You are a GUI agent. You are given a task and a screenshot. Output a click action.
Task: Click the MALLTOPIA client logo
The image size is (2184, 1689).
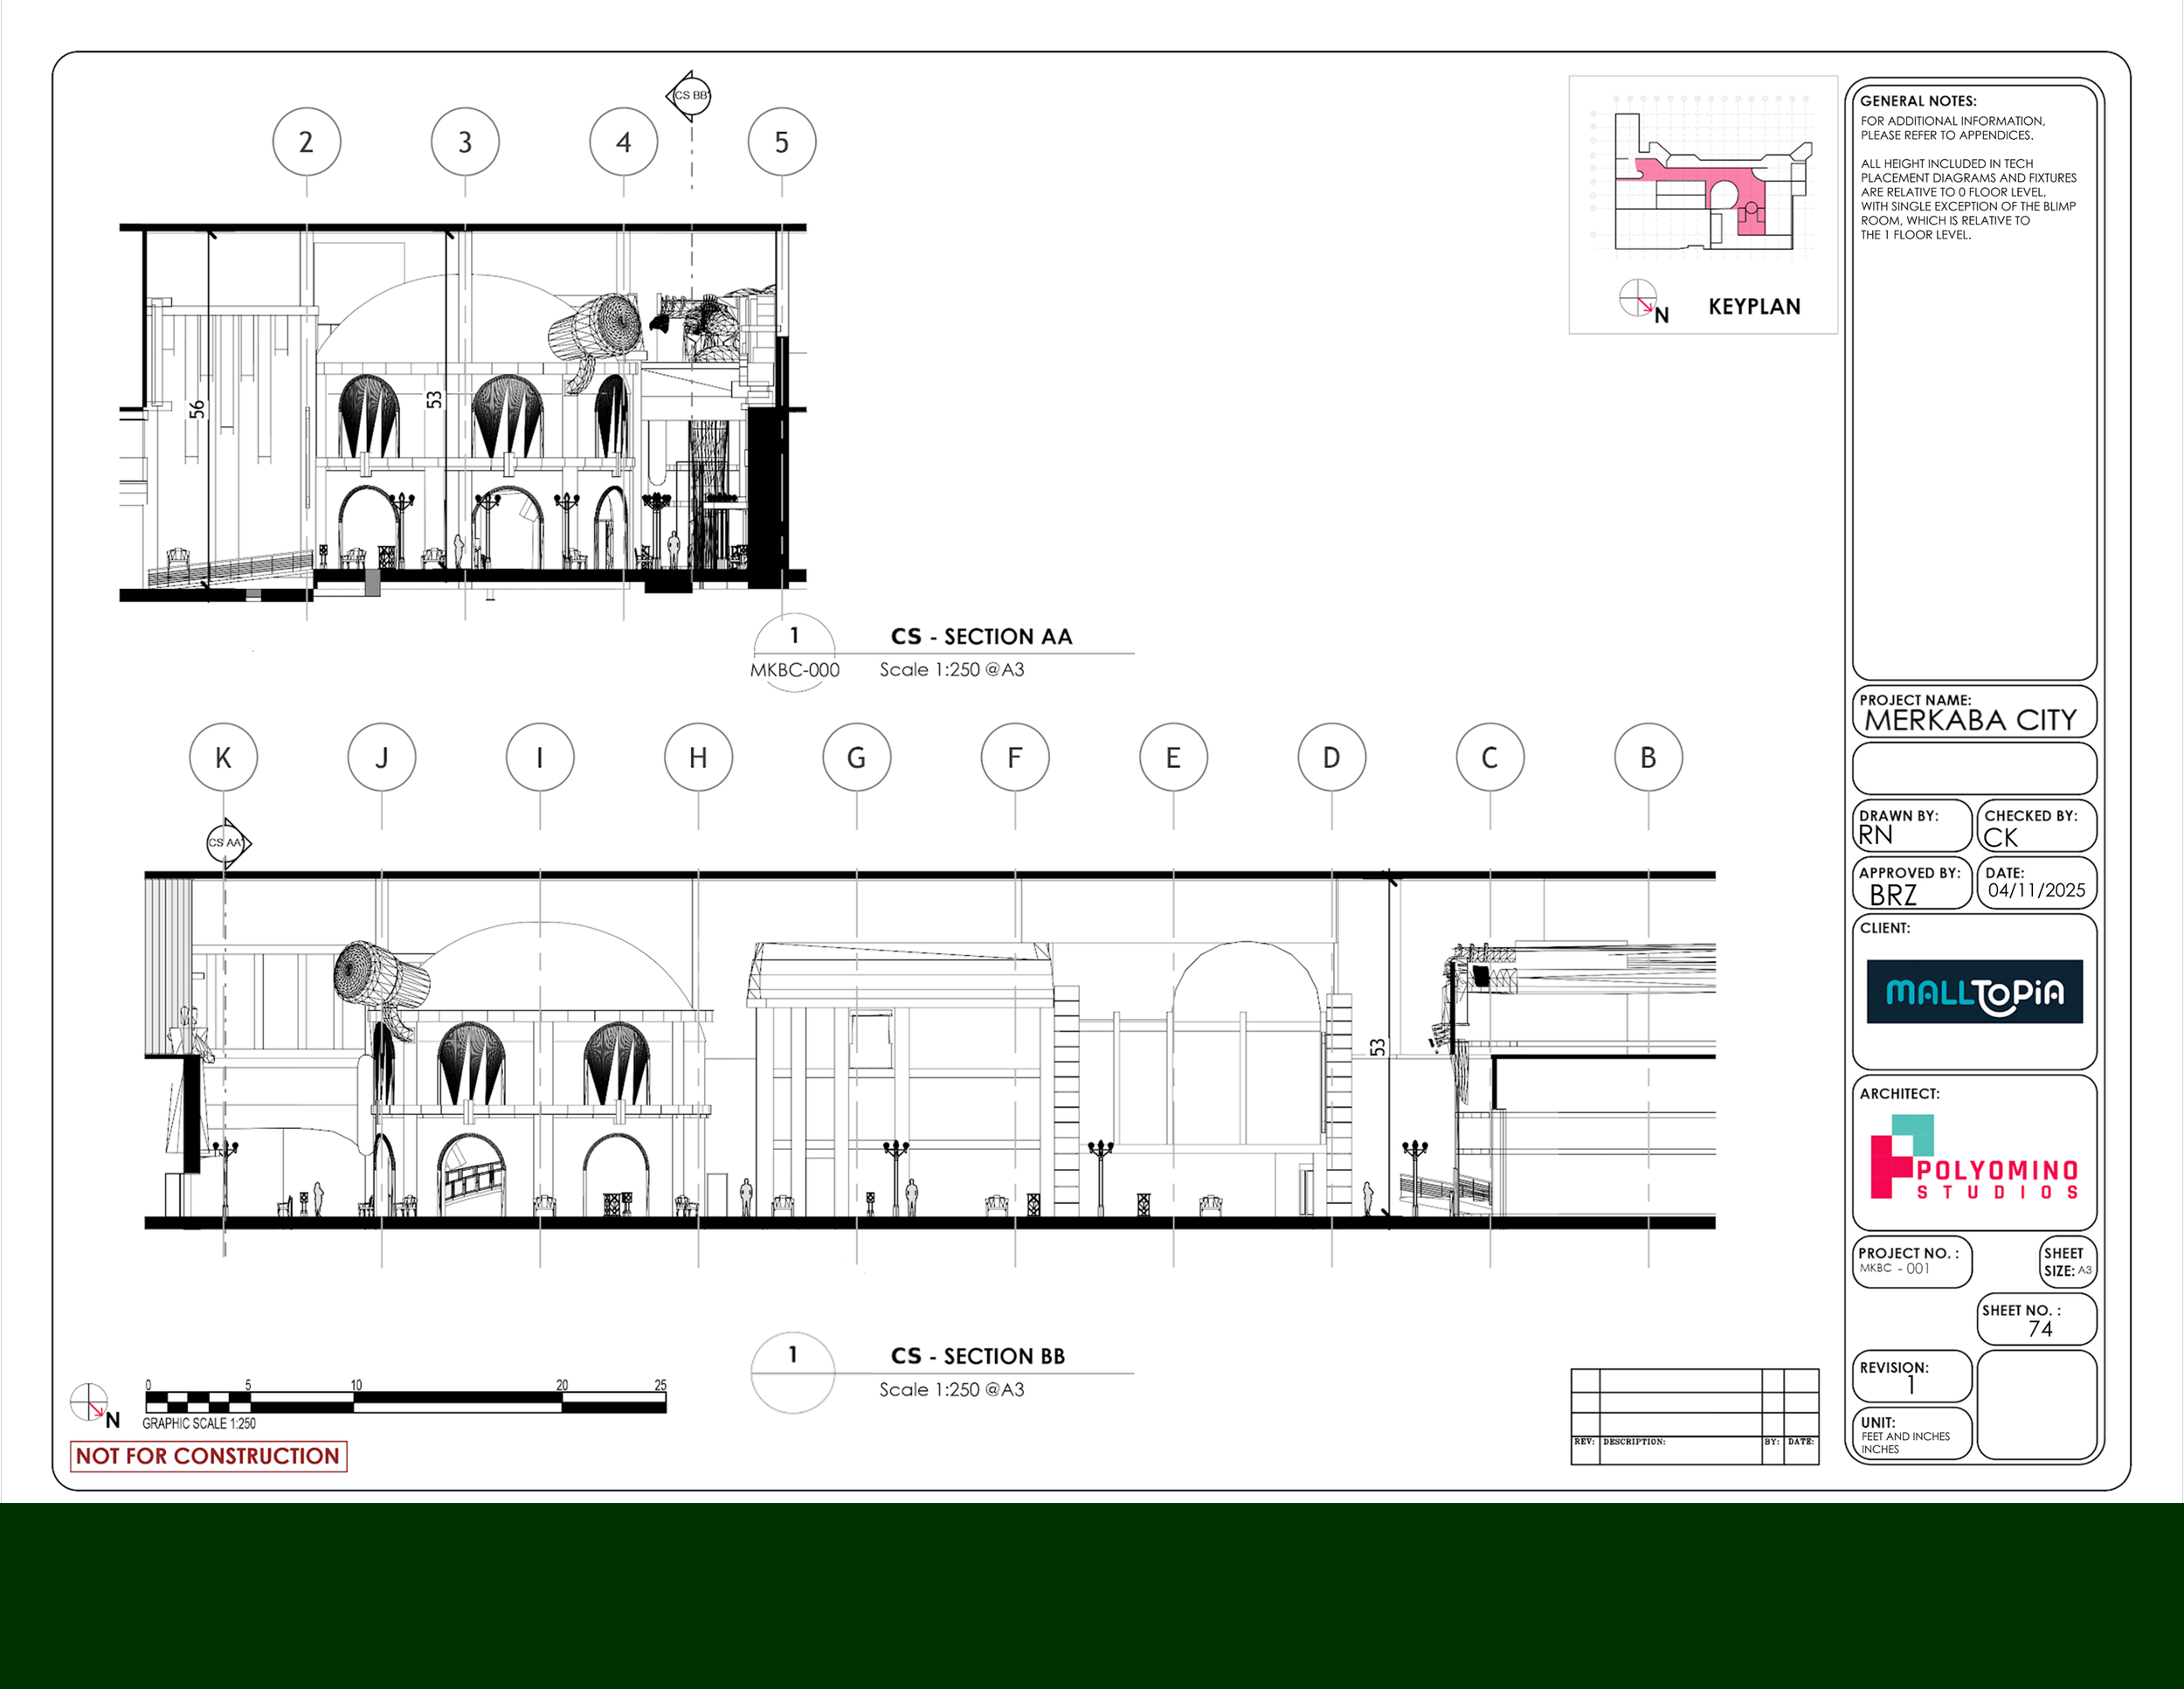[x=1974, y=993]
